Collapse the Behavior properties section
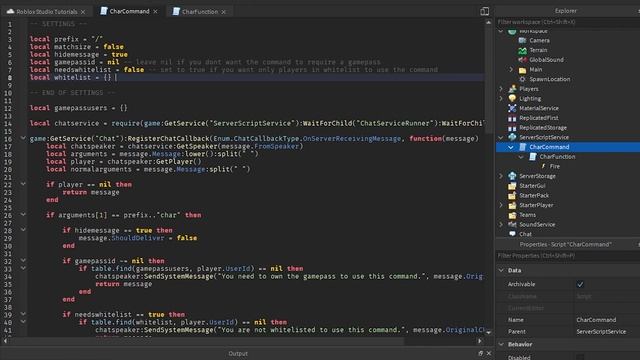The image size is (640, 360). [x=501, y=344]
